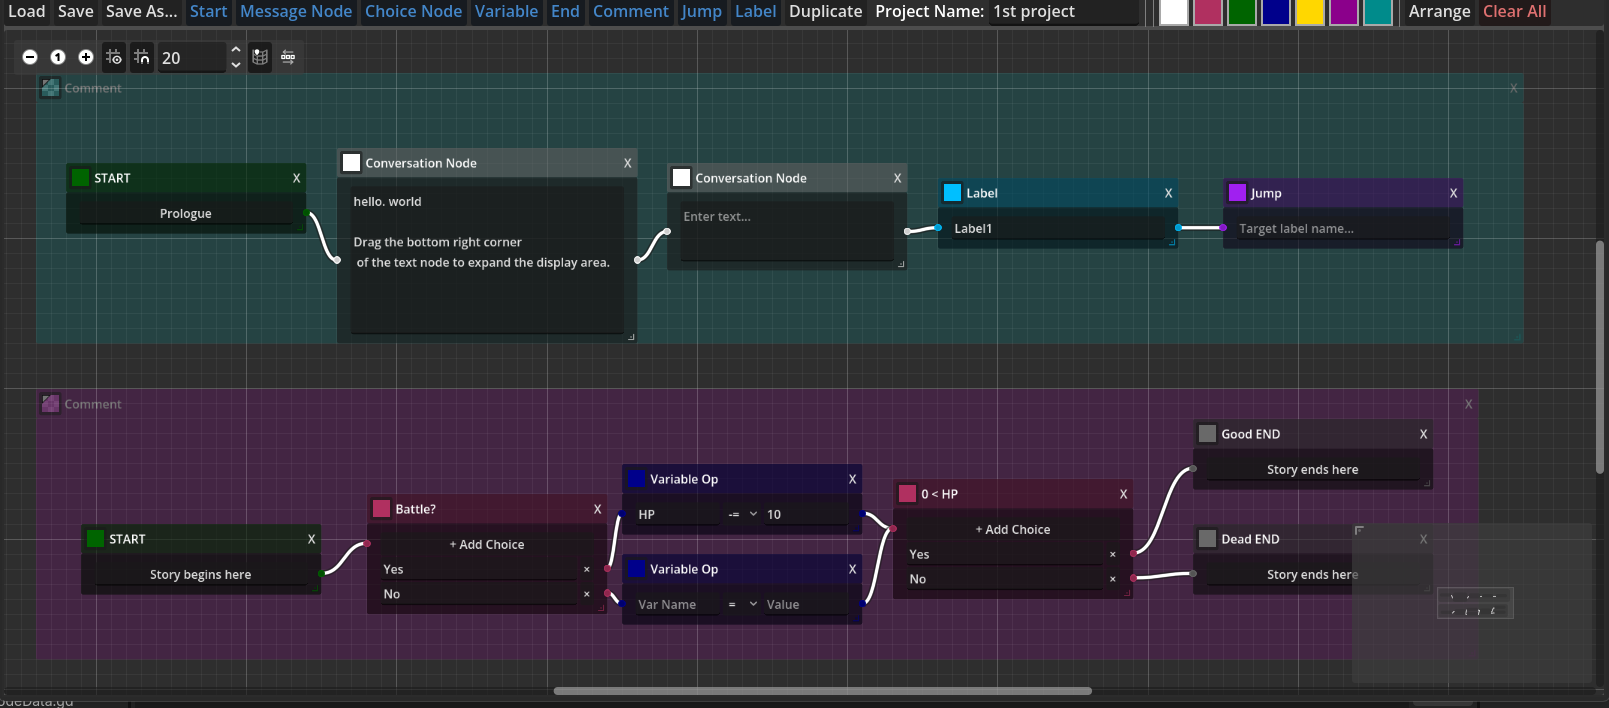Click the purple Comment frame icon

coord(50,403)
